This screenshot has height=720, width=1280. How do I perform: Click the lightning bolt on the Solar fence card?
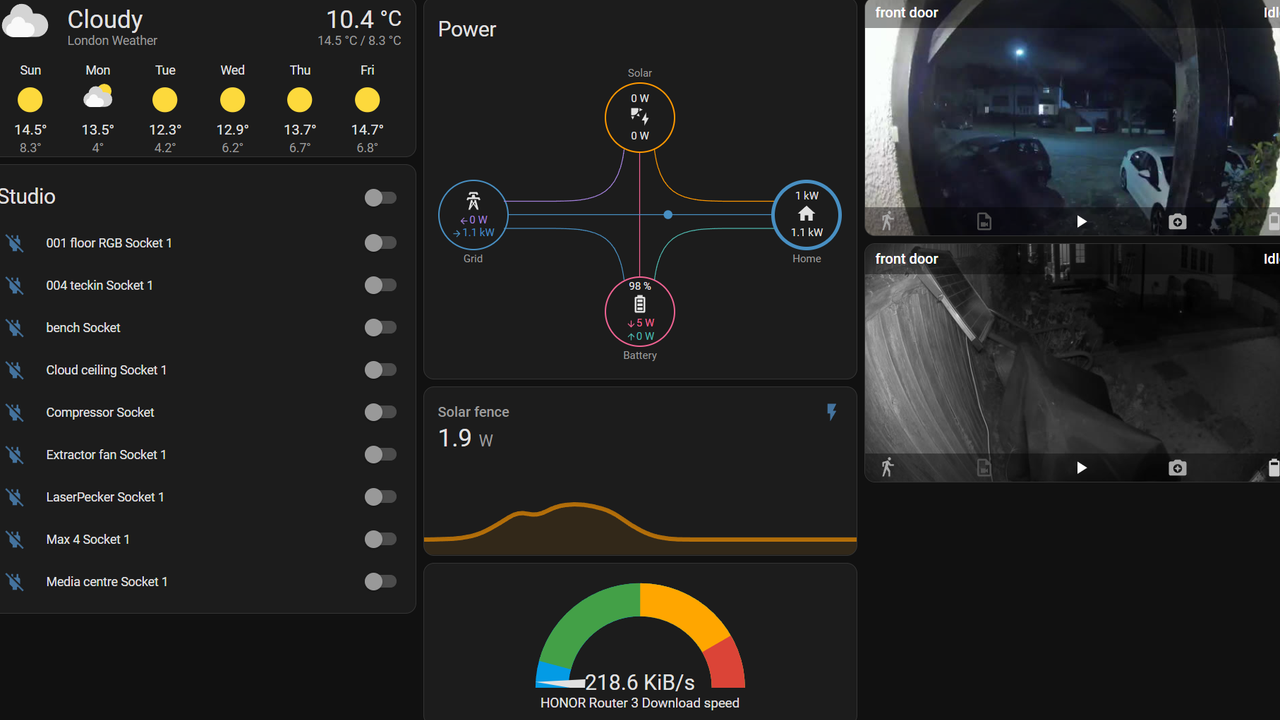pos(831,412)
